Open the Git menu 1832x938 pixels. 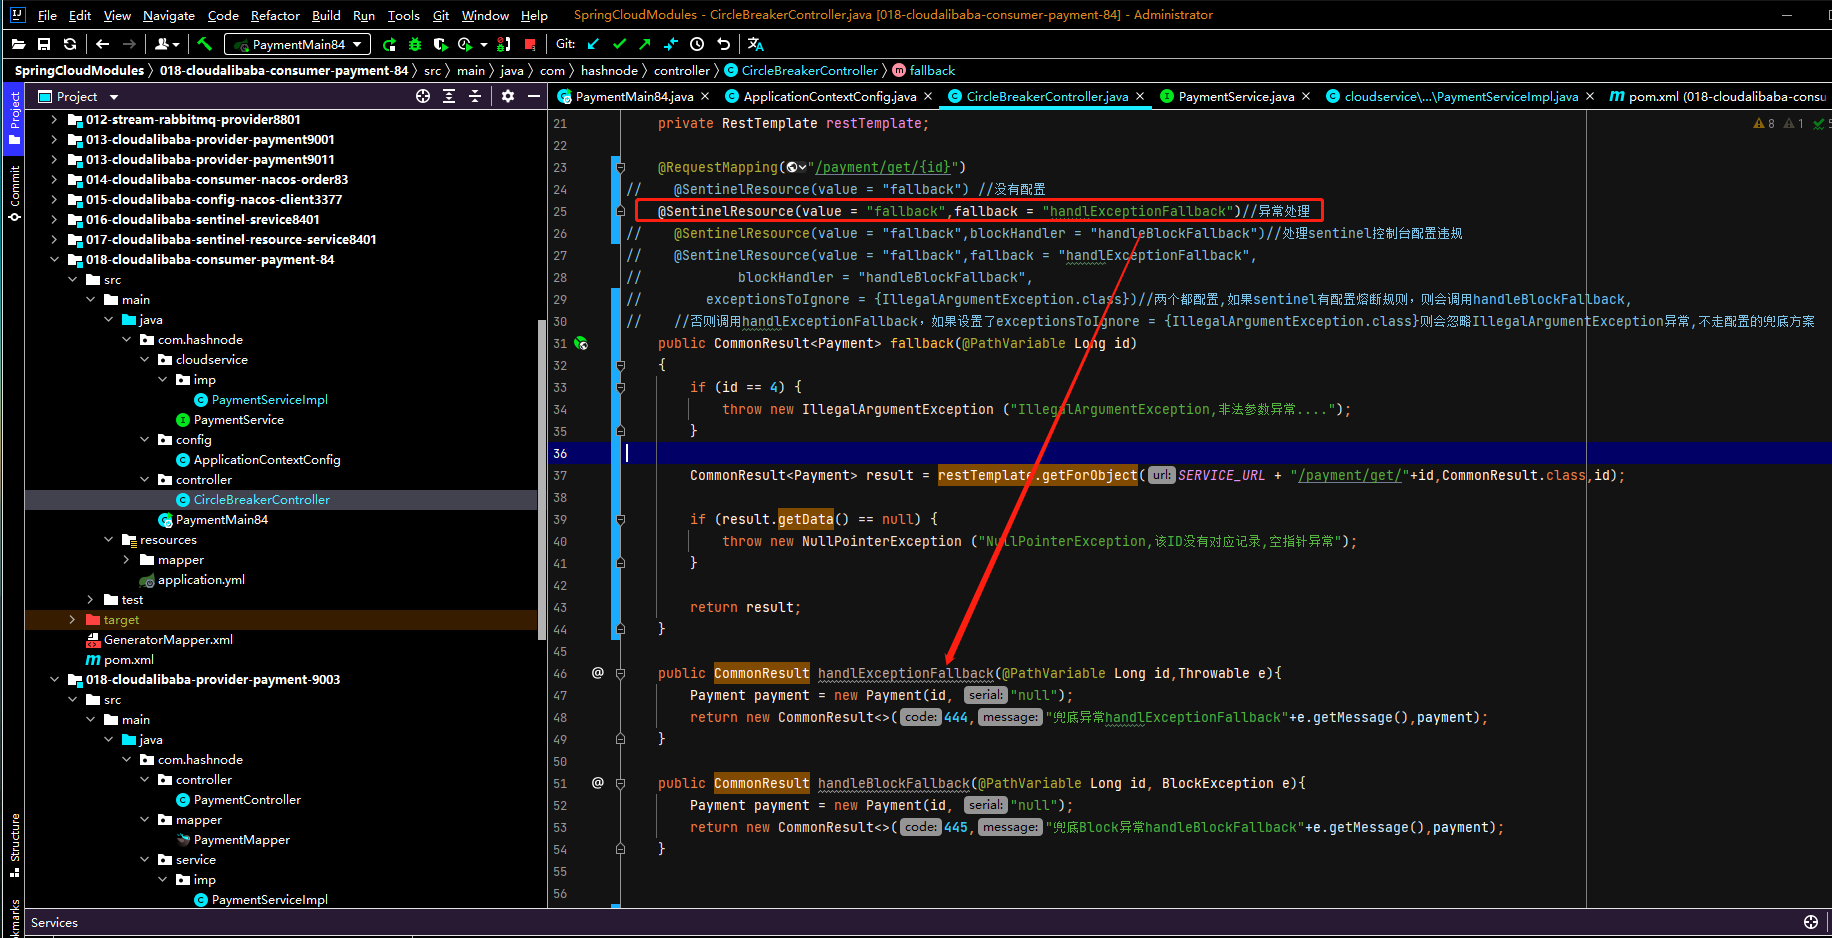click(441, 15)
